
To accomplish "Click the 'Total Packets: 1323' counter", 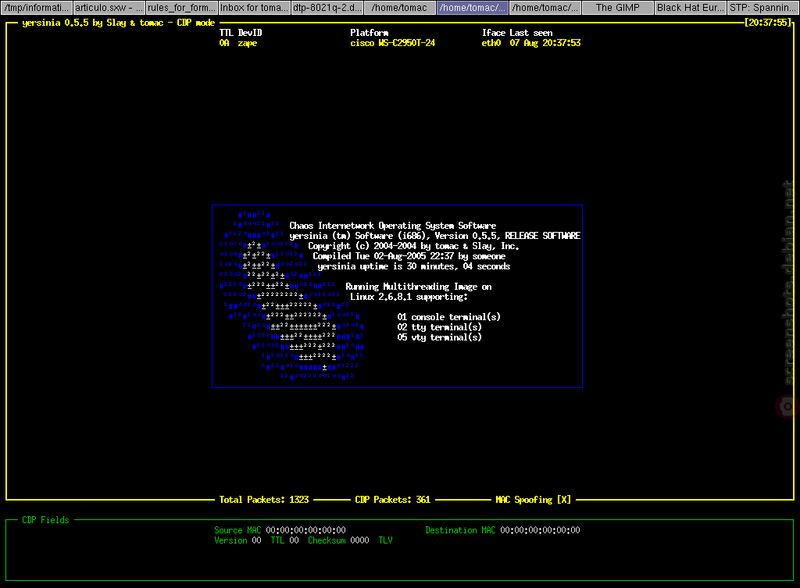I will click(264, 500).
